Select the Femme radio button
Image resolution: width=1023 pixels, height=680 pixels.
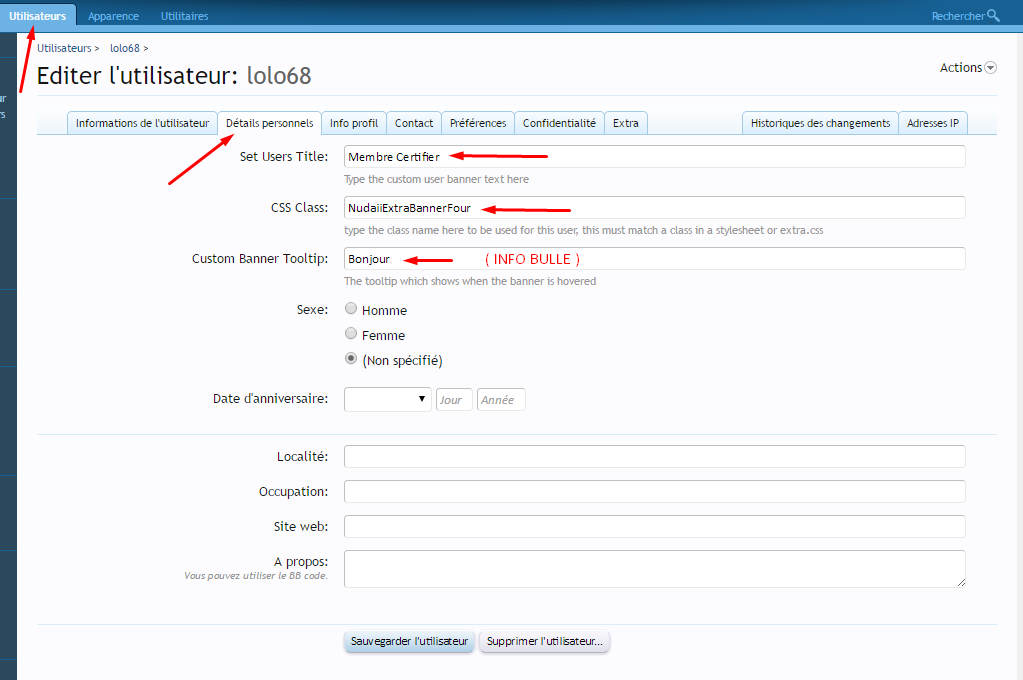point(351,334)
